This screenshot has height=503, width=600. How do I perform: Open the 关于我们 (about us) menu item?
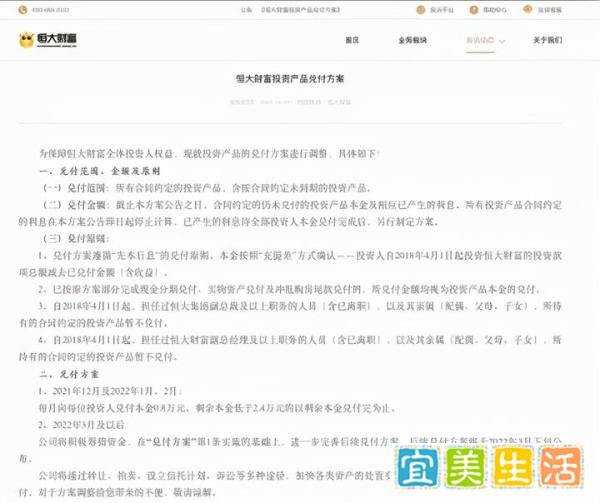pyautogui.click(x=548, y=40)
